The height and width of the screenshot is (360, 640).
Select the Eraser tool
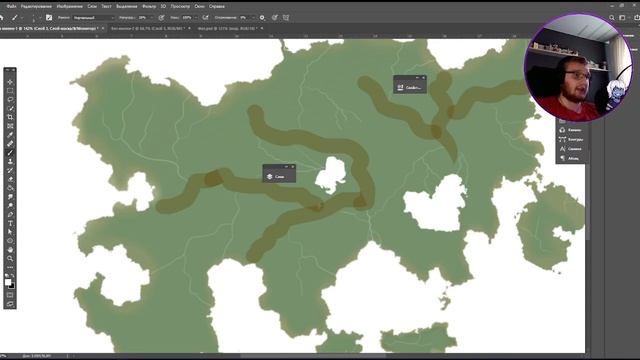tap(10, 179)
